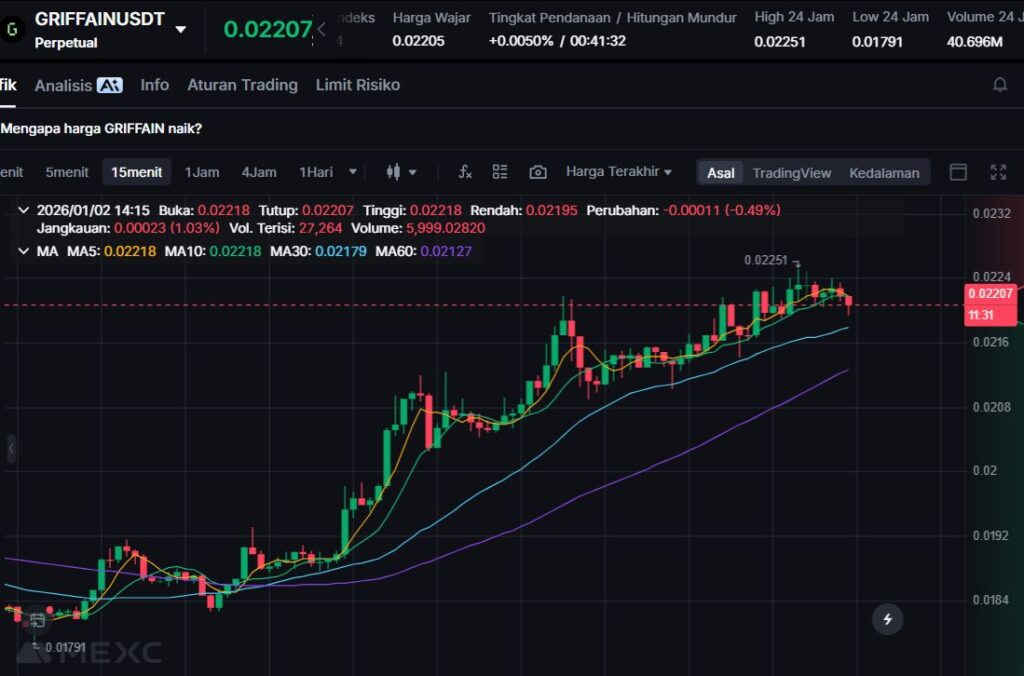The image size is (1024, 676).
Task: Collapse the MA indicator legend row
Action: 23,251
